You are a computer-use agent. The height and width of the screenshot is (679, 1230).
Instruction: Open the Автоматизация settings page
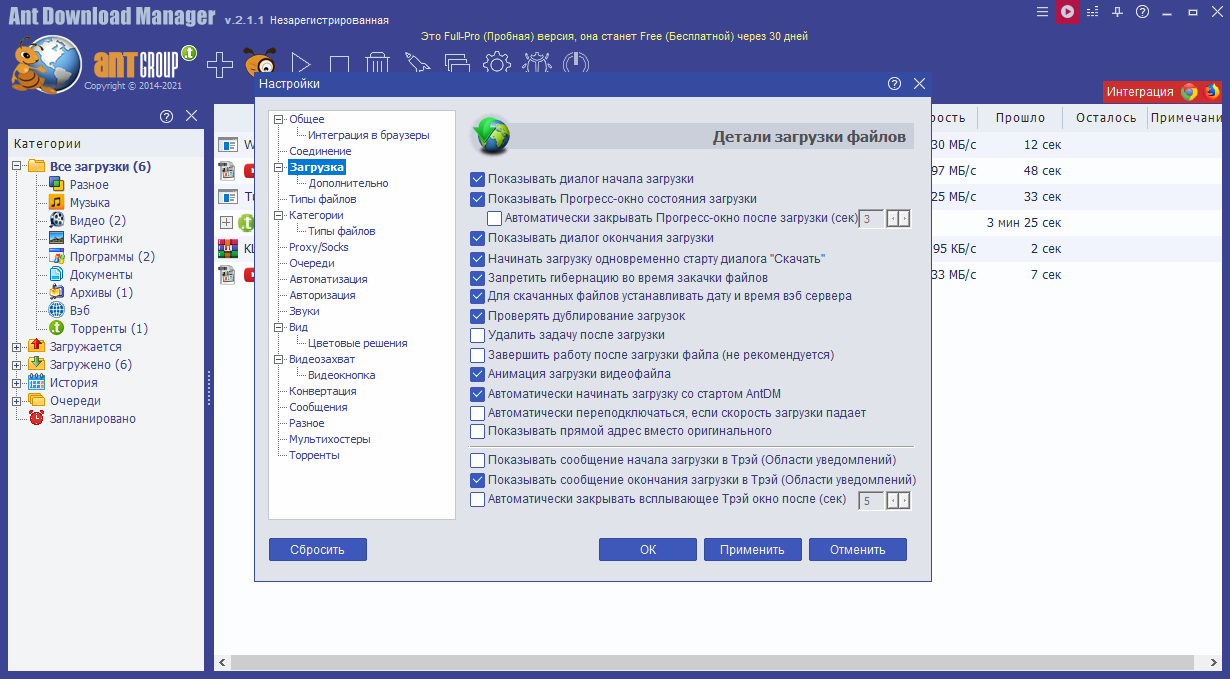click(328, 279)
